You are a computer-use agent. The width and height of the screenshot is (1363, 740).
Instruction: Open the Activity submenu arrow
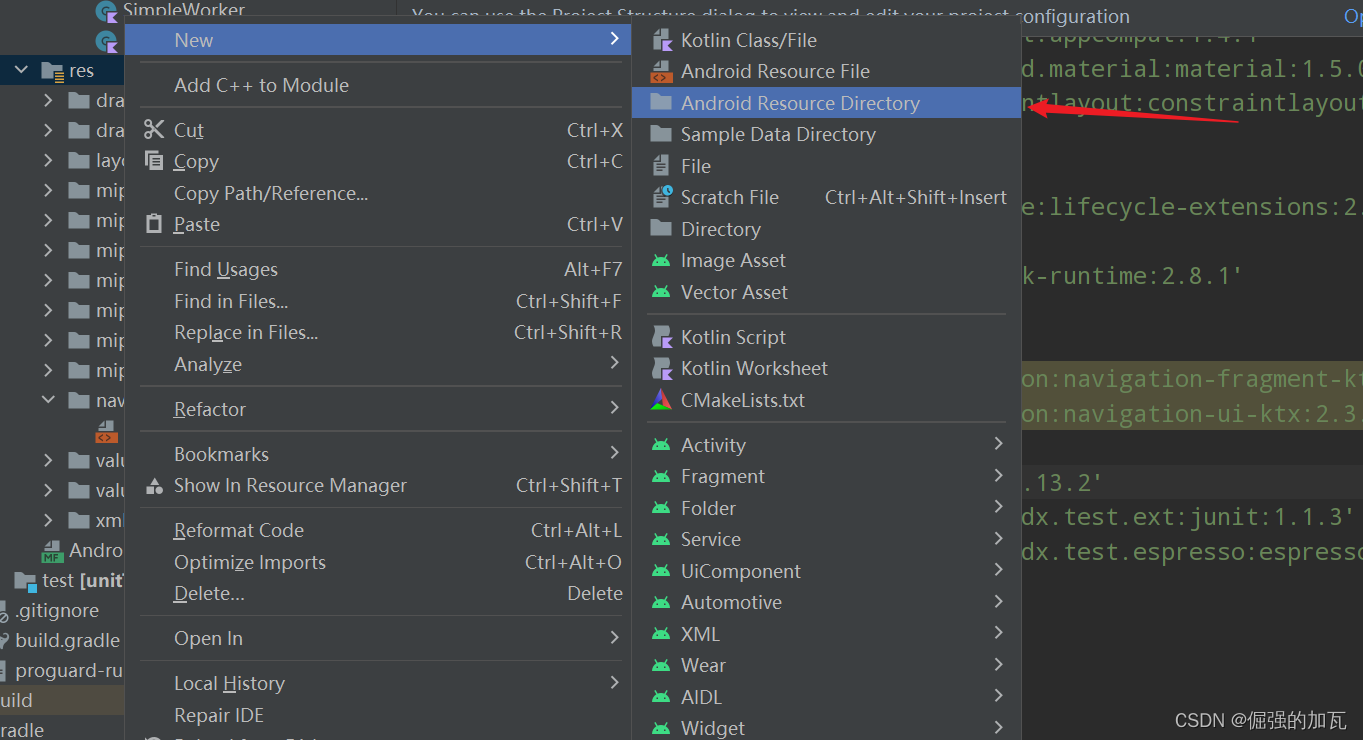[x=998, y=444]
